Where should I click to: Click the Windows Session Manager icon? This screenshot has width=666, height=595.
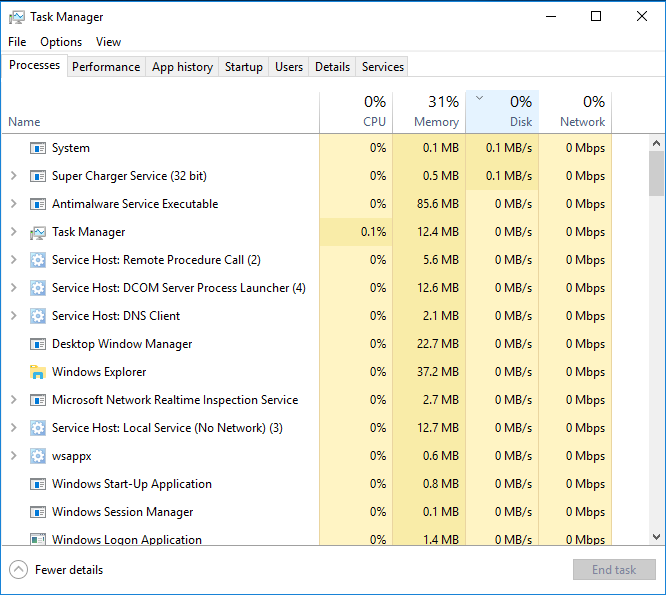pos(38,512)
